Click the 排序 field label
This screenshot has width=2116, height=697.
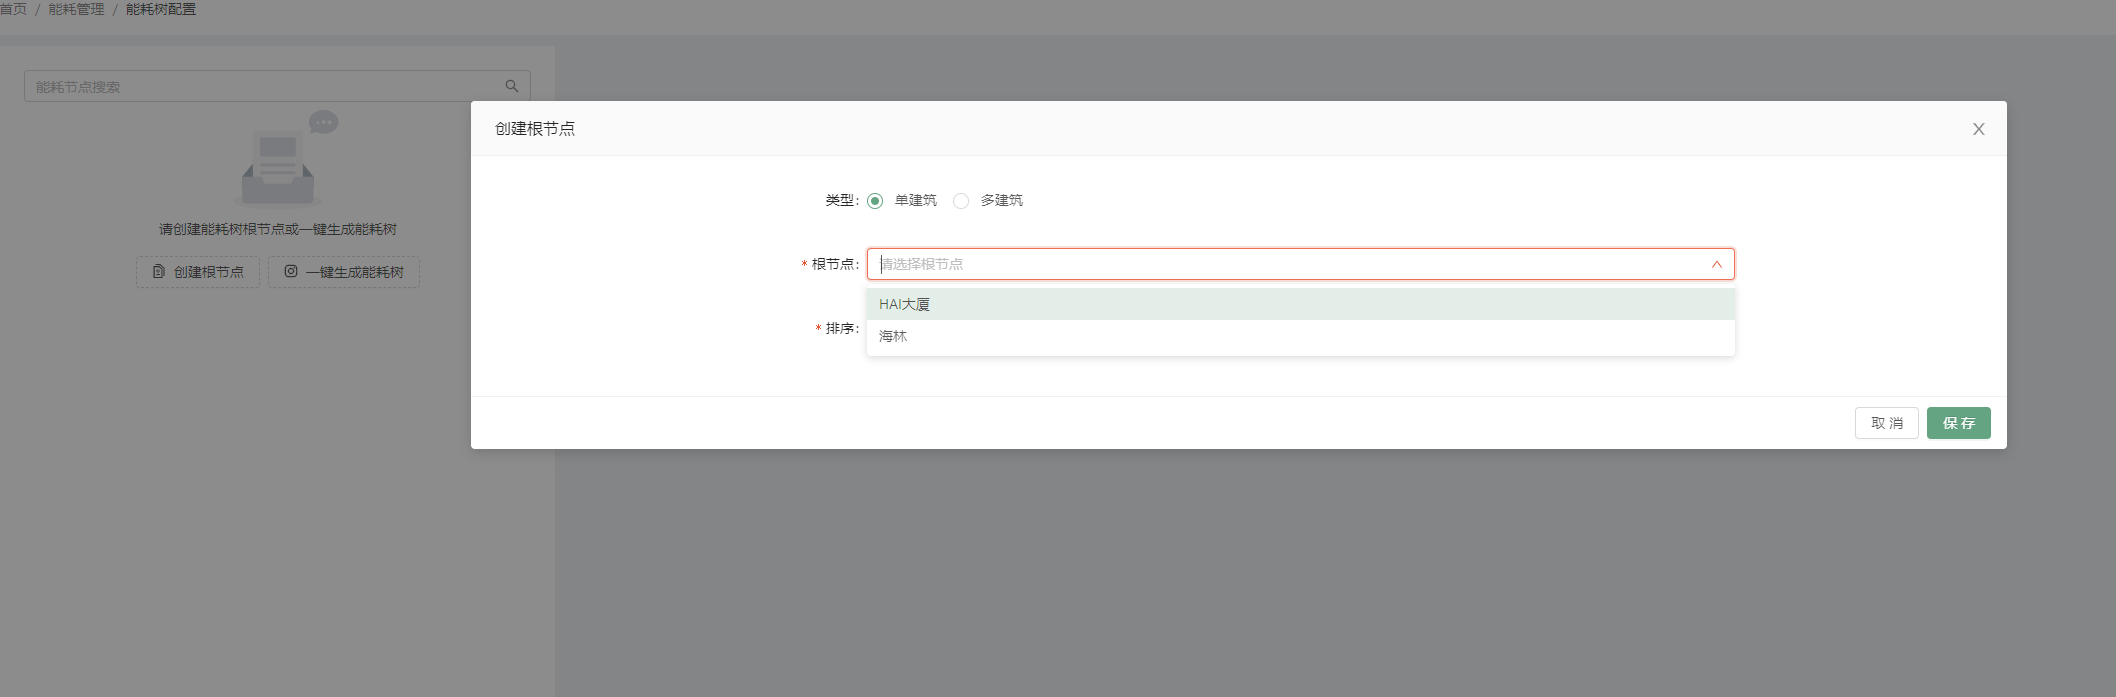pos(842,328)
